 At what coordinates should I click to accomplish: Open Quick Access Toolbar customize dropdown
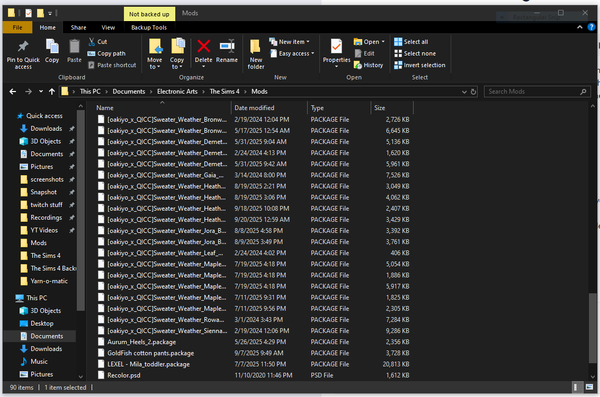pyautogui.click(x=50, y=14)
